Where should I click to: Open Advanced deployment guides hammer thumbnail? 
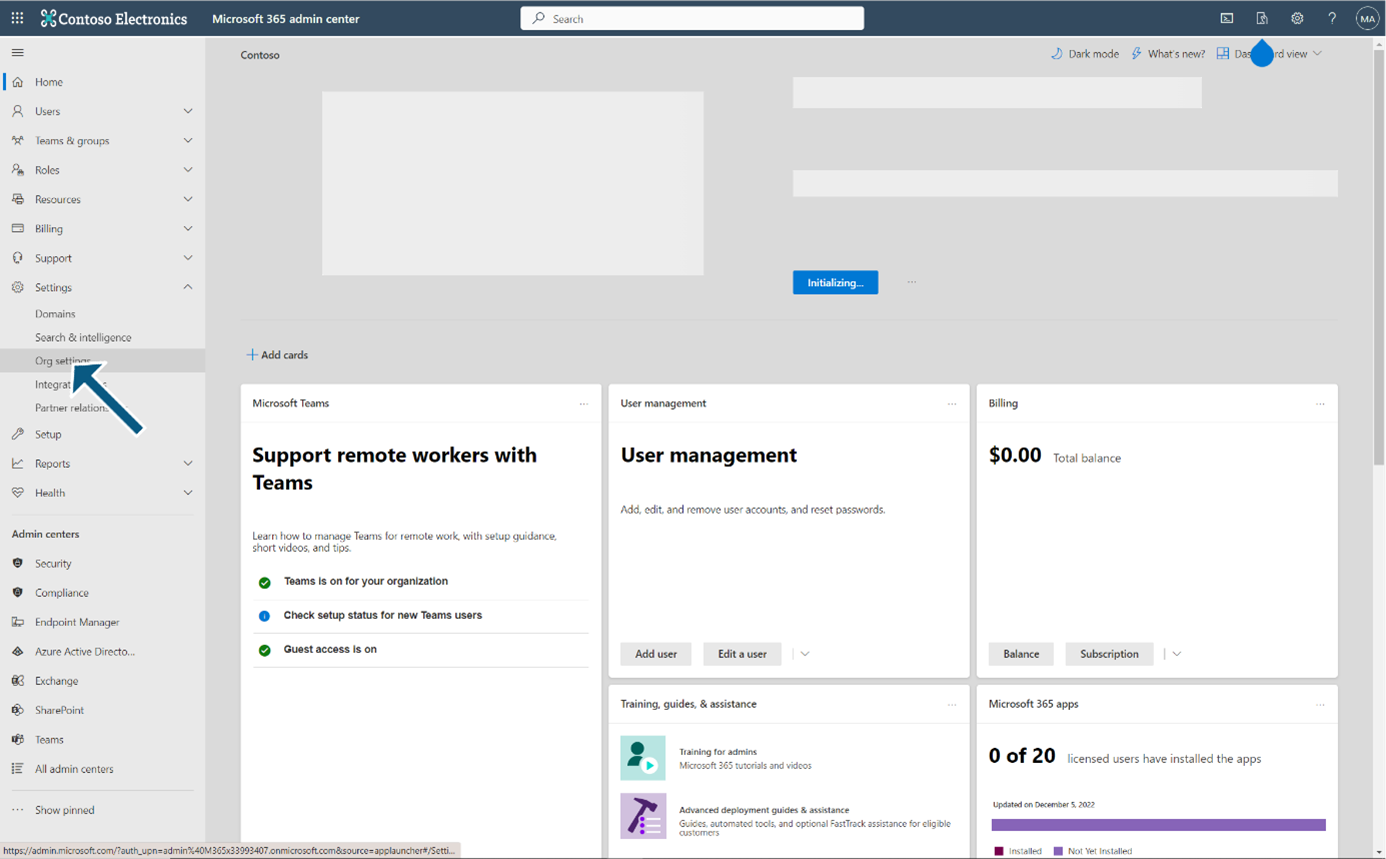pos(643,816)
